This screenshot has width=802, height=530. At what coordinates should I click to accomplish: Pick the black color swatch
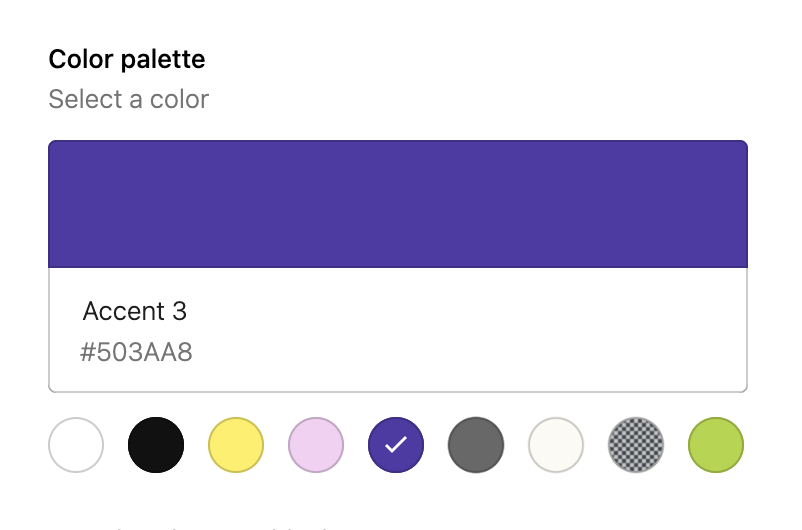click(156, 445)
